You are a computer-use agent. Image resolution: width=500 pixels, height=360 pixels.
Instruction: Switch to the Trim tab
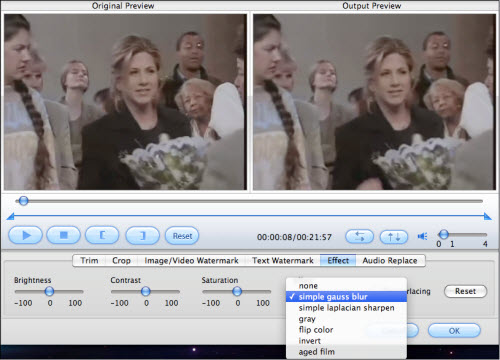tap(89, 260)
